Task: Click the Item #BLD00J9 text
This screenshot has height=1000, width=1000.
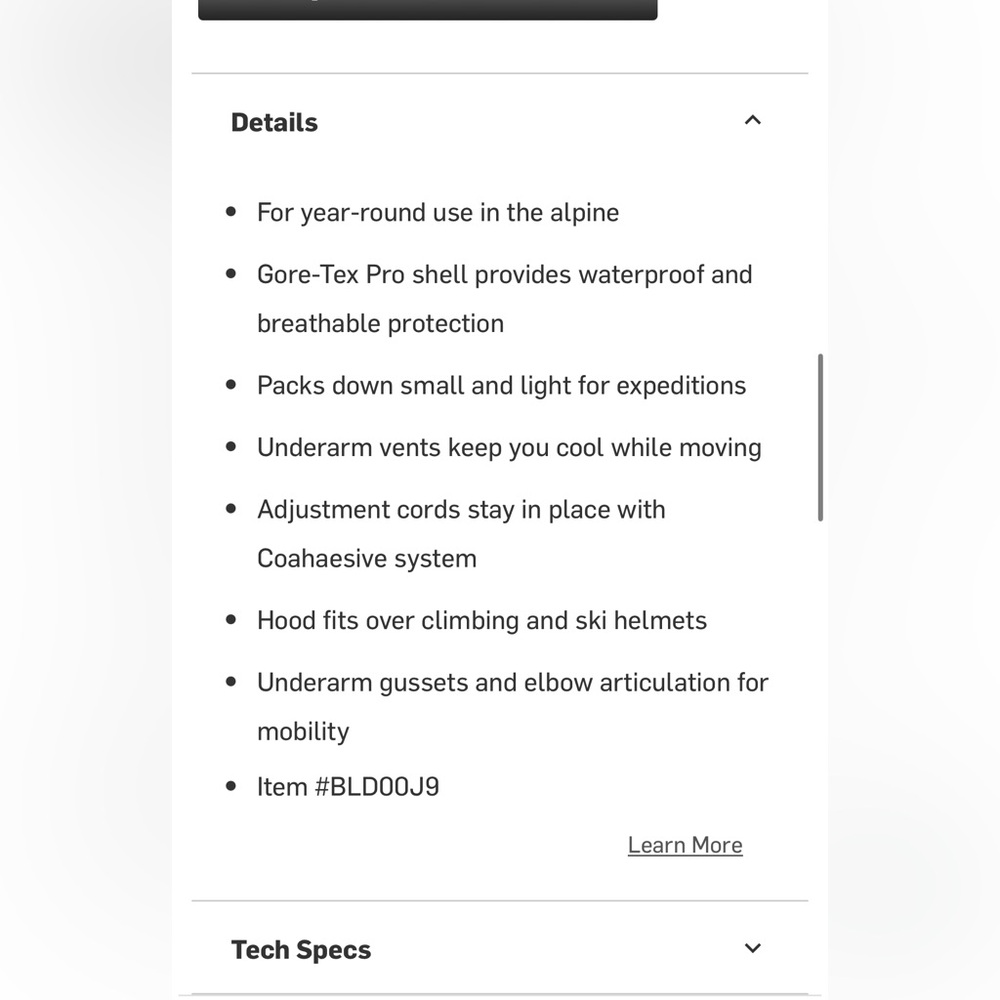Action: [348, 786]
